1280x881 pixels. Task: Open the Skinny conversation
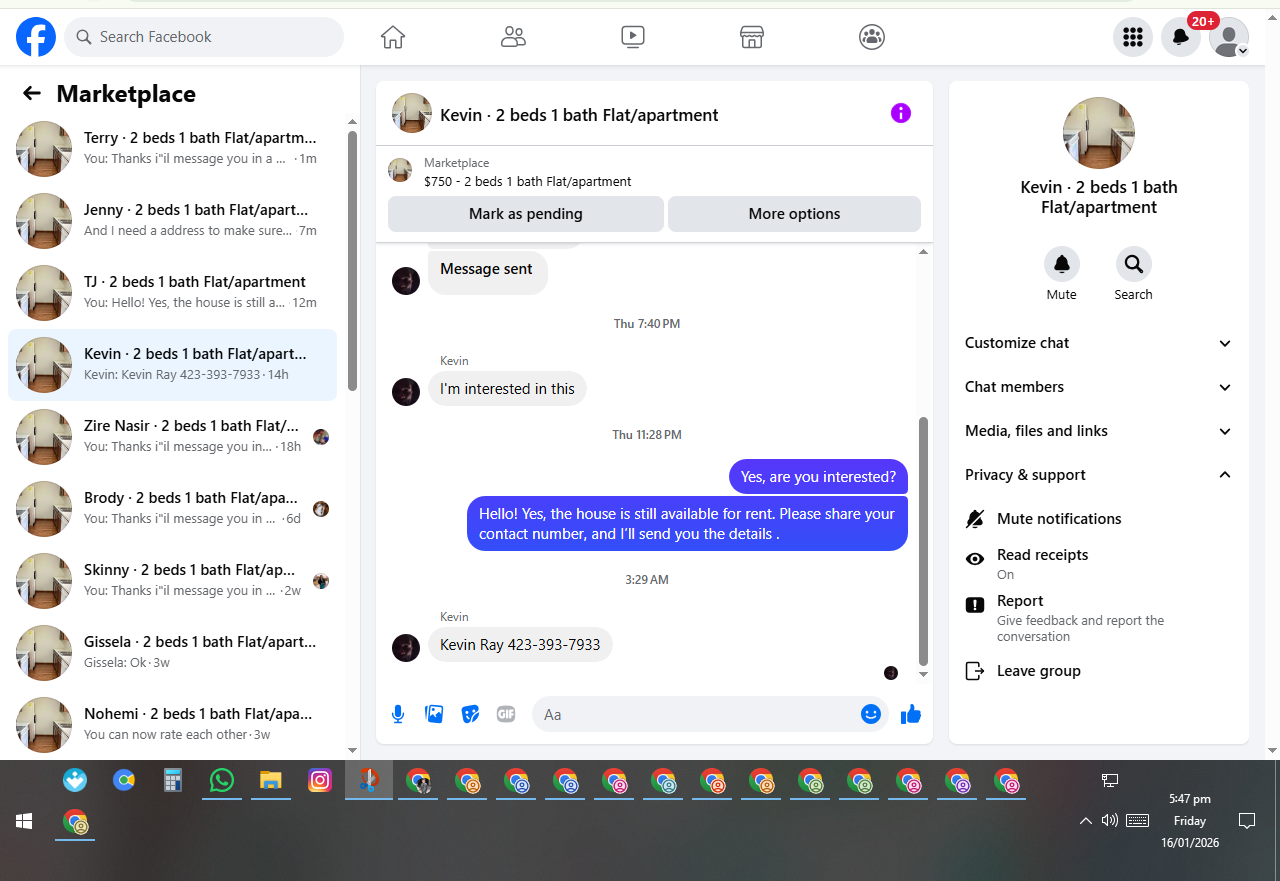coord(172,581)
